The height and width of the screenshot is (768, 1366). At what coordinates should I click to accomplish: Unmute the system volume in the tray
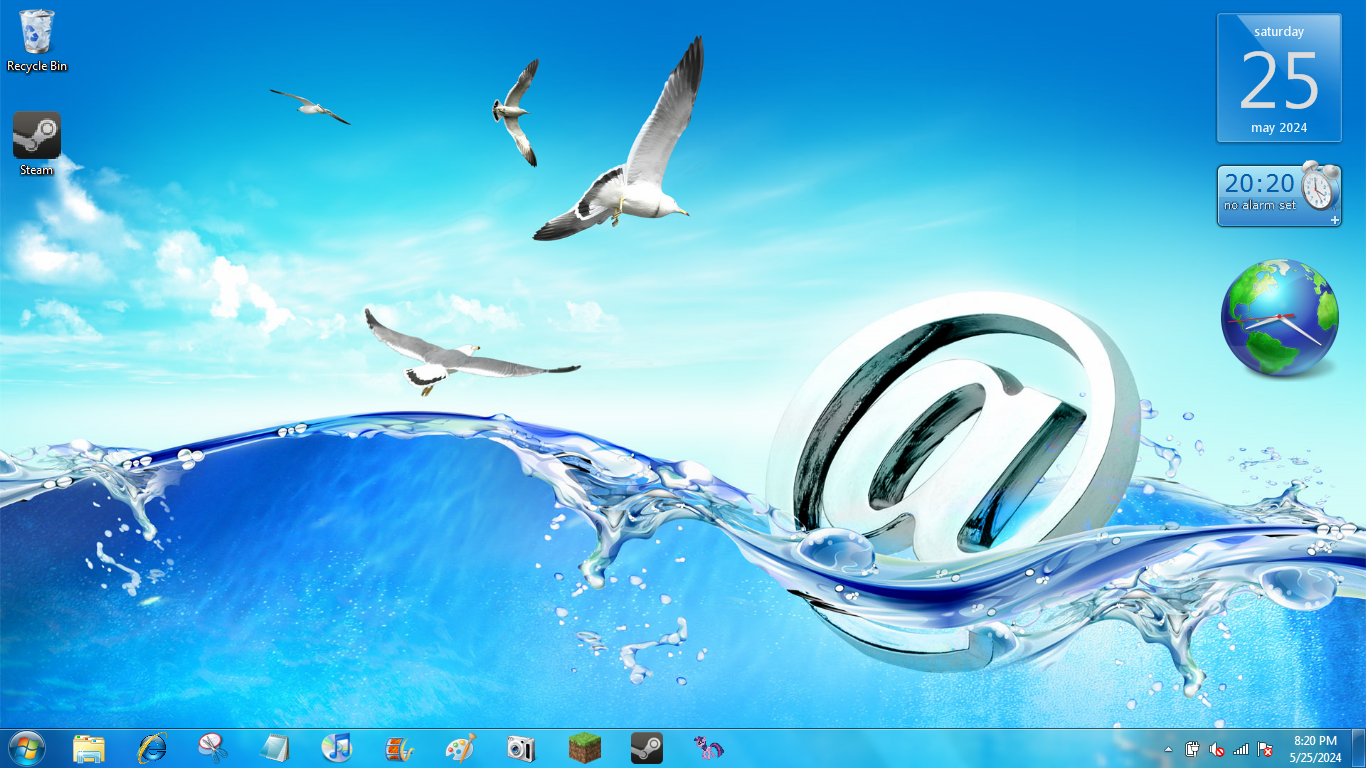point(1216,748)
